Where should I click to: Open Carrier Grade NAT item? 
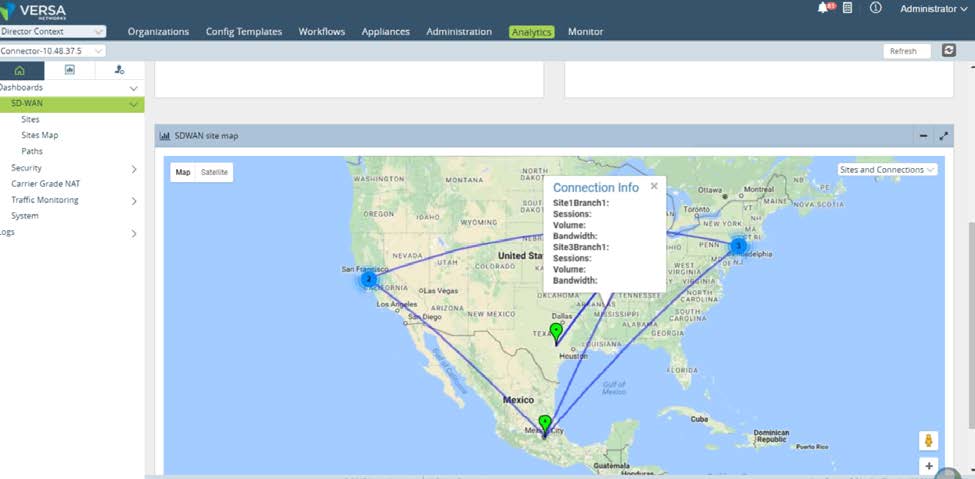point(45,184)
